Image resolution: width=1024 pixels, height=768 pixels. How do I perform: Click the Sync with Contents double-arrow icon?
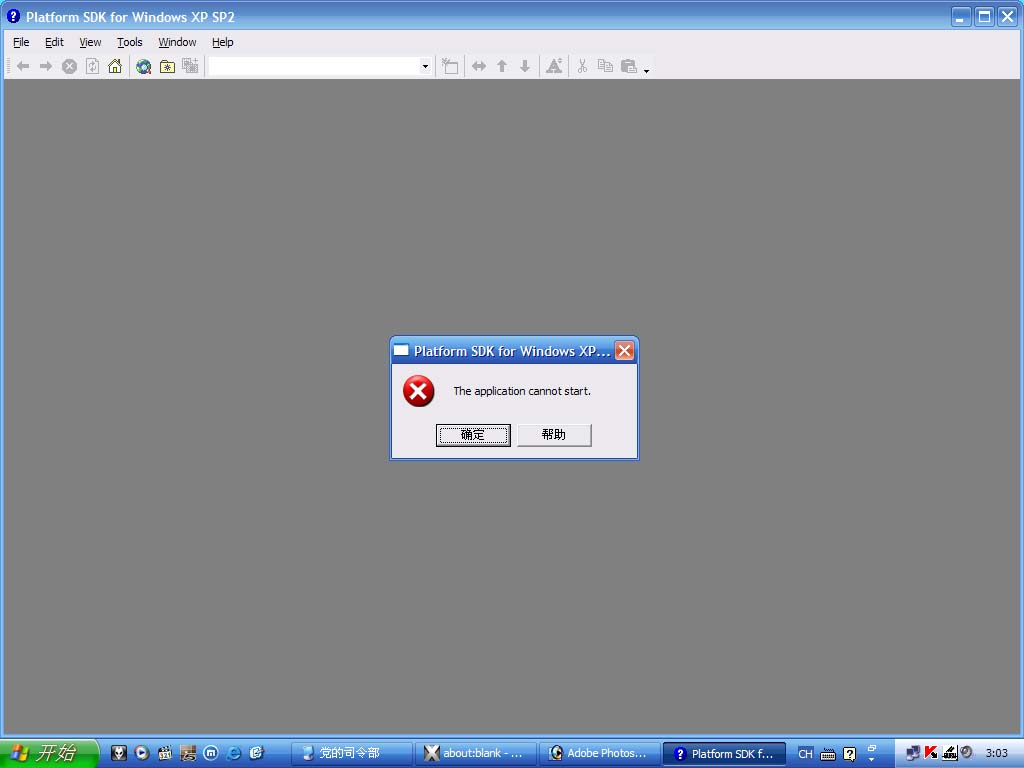(x=479, y=66)
